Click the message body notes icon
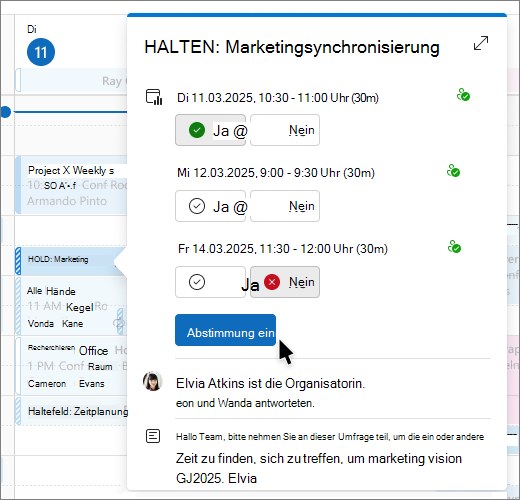520x500 pixels. coord(153,436)
